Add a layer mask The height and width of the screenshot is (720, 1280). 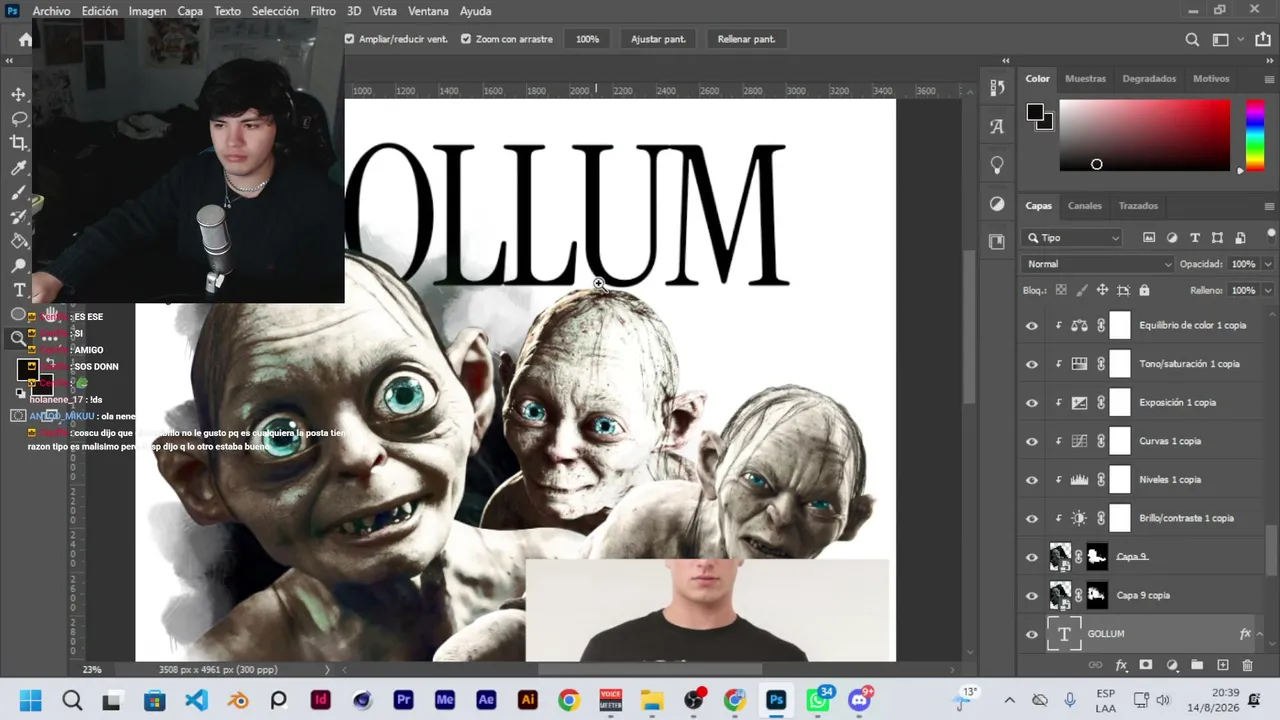click(x=1146, y=665)
